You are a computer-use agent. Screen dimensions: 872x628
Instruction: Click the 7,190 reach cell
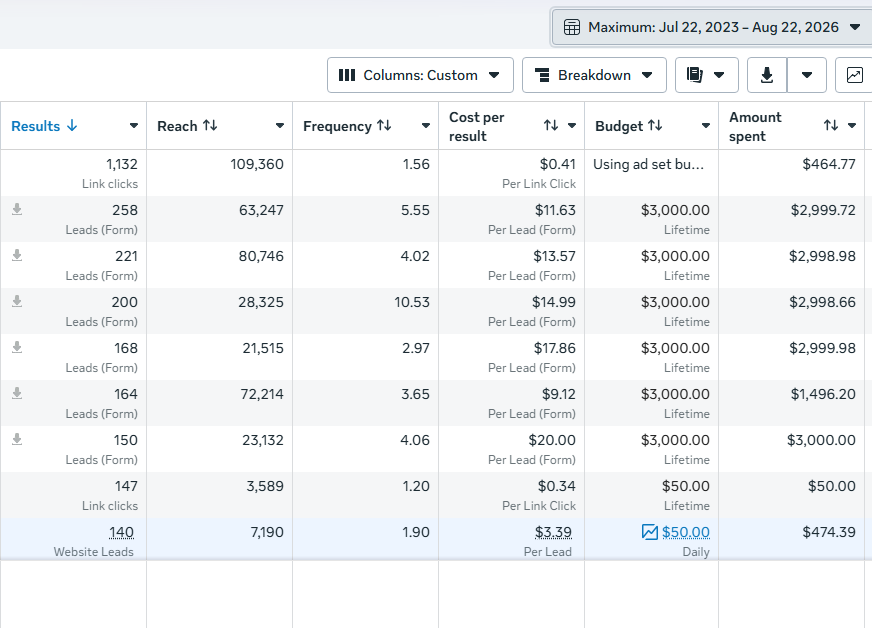tap(220, 541)
